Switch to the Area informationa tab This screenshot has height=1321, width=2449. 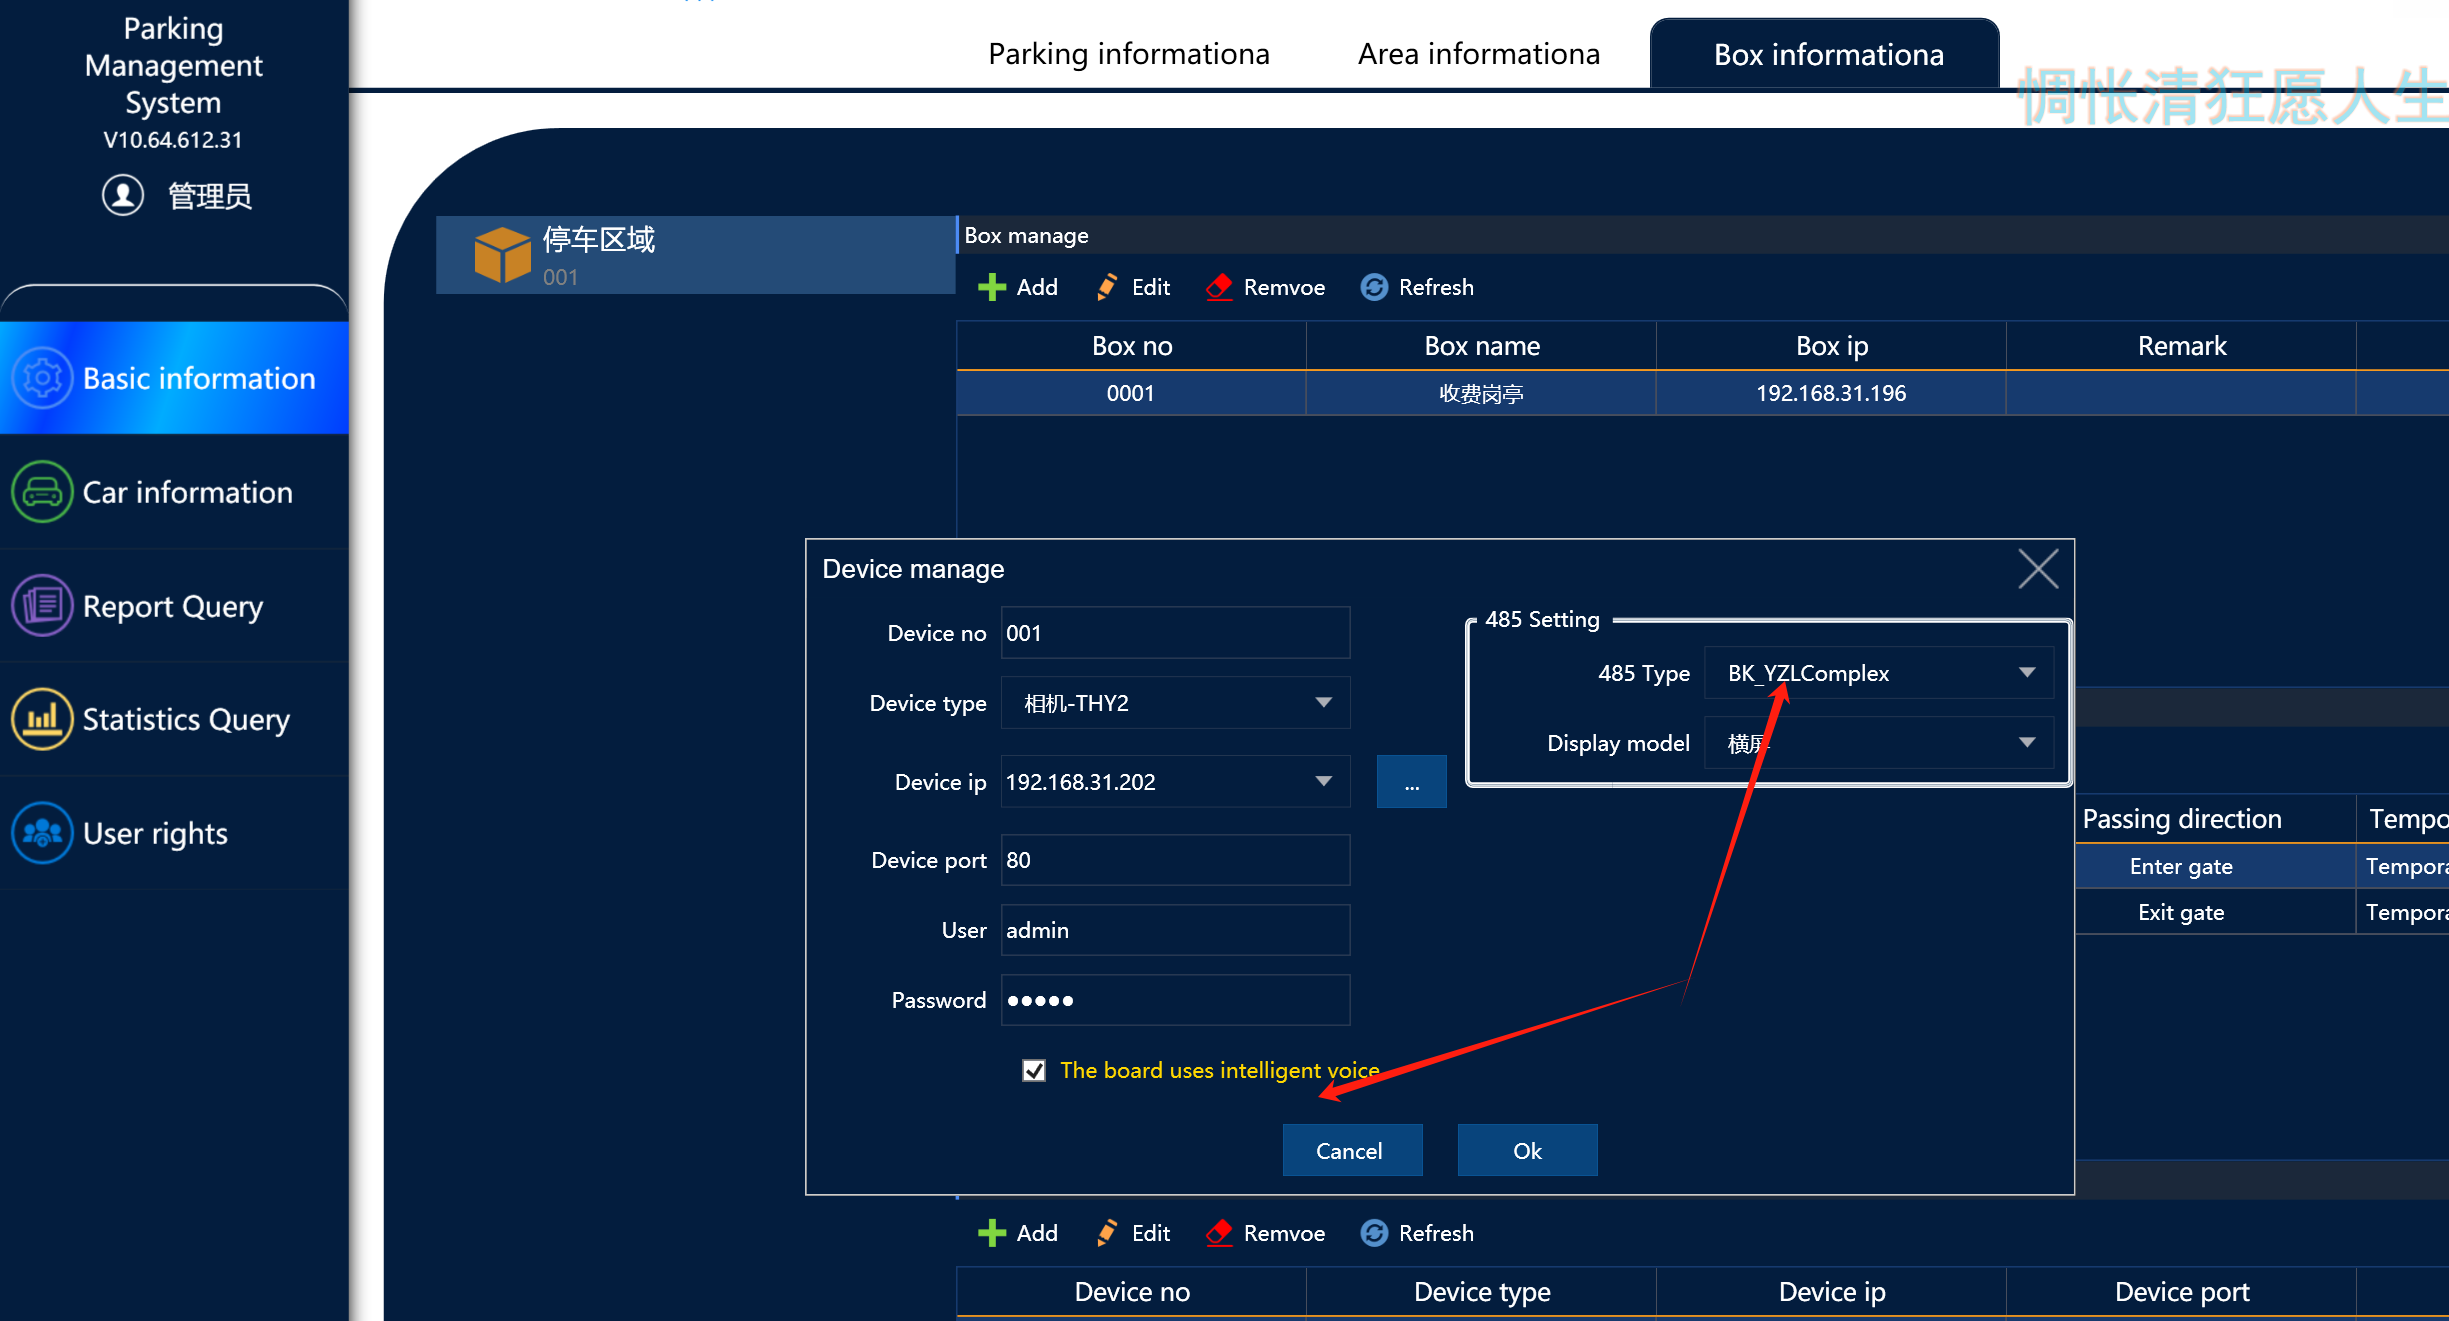1479,54
